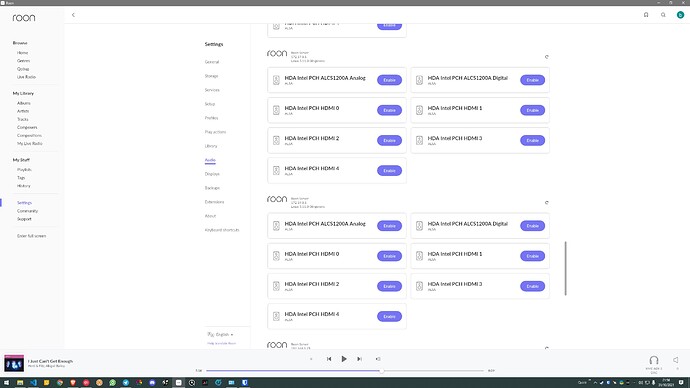This screenshot has width=690, height=388.
Task: Open the About settings tab
Action: pyautogui.click(x=210, y=216)
